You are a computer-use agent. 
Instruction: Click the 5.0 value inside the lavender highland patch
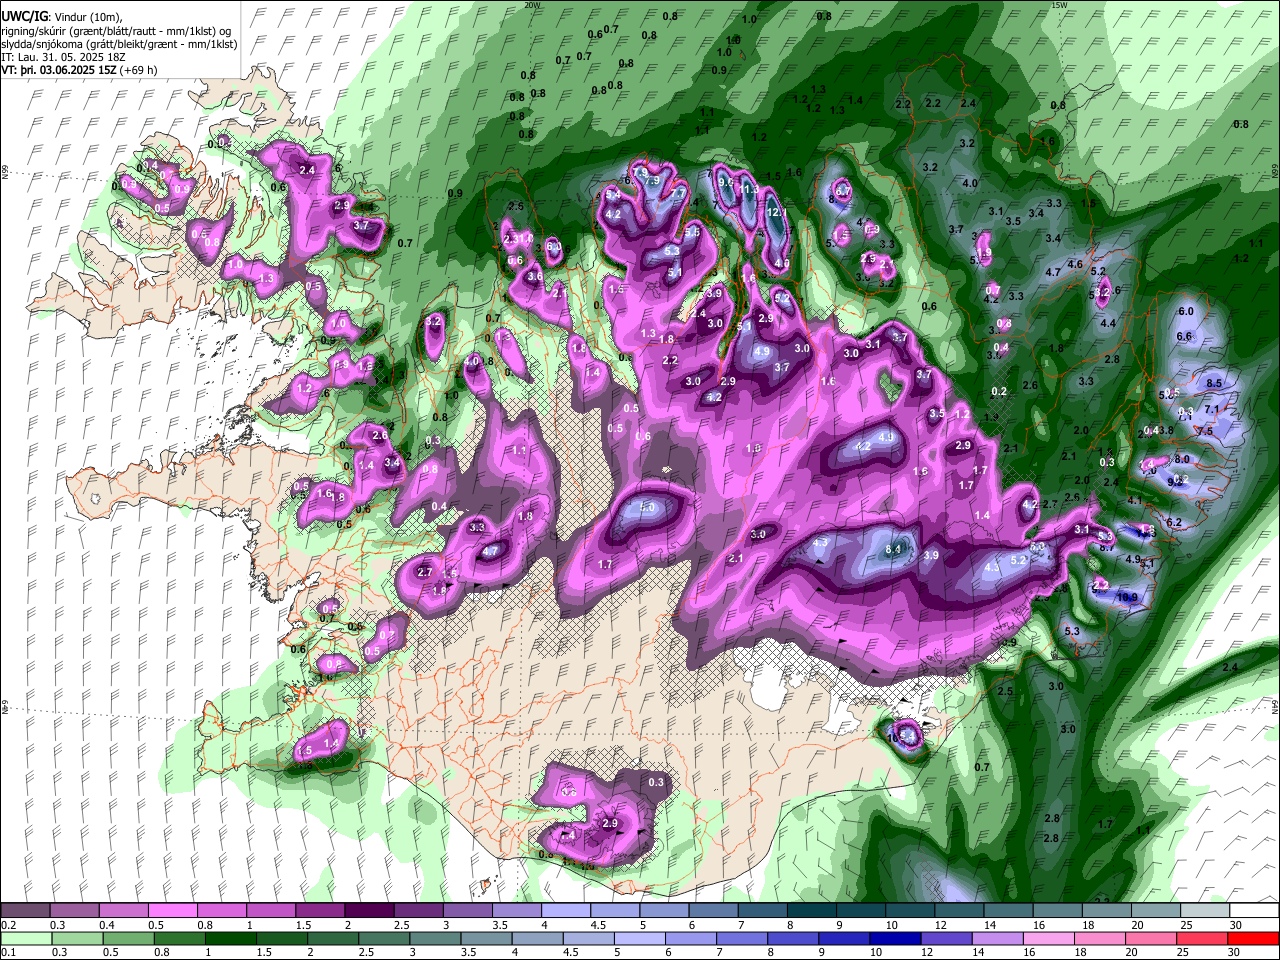click(x=647, y=508)
